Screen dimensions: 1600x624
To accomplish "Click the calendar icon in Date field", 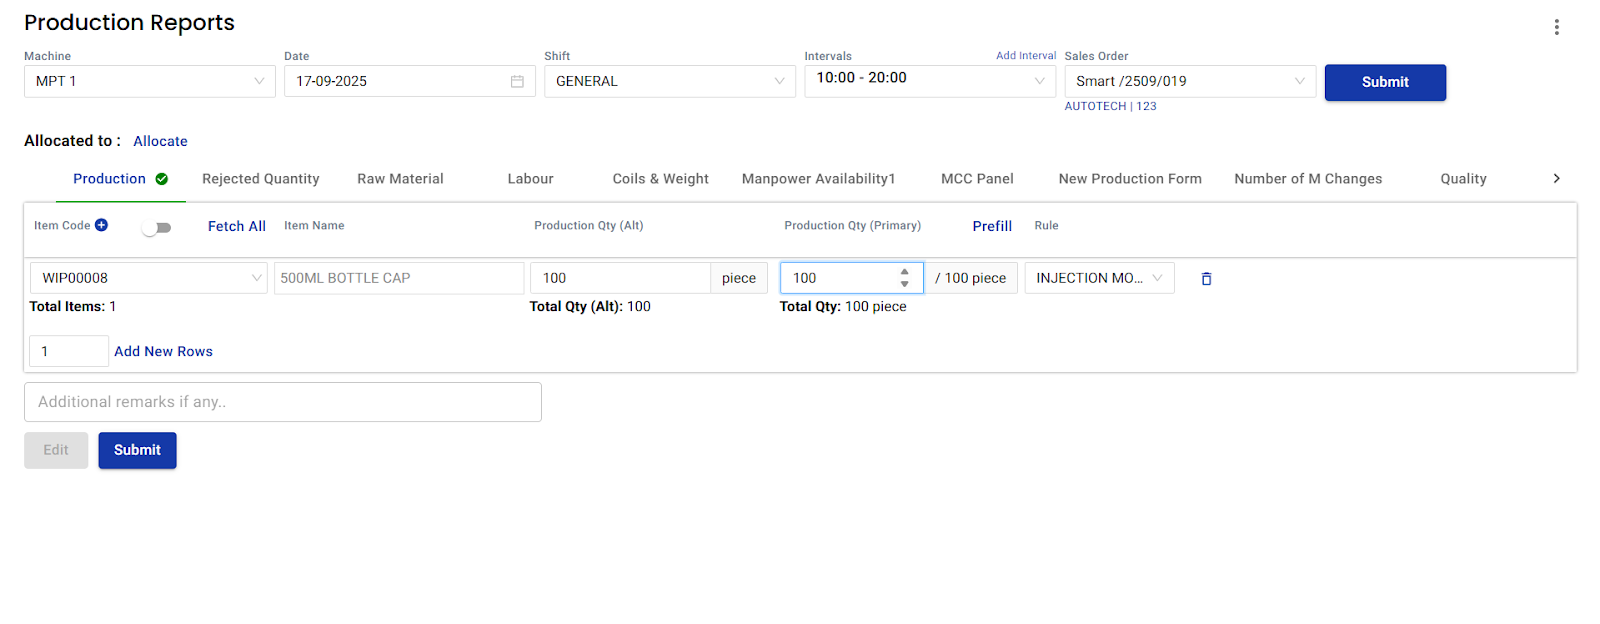I will [517, 81].
